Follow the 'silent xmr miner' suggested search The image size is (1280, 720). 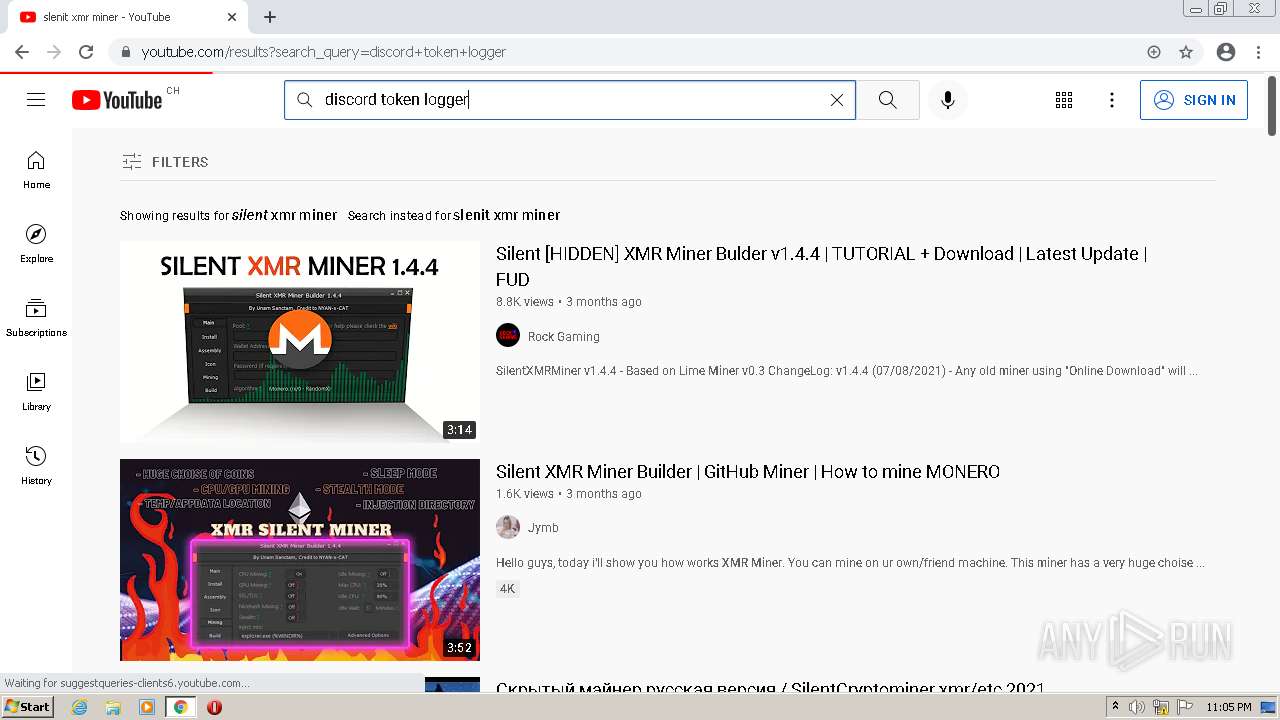click(x=284, y=215)
